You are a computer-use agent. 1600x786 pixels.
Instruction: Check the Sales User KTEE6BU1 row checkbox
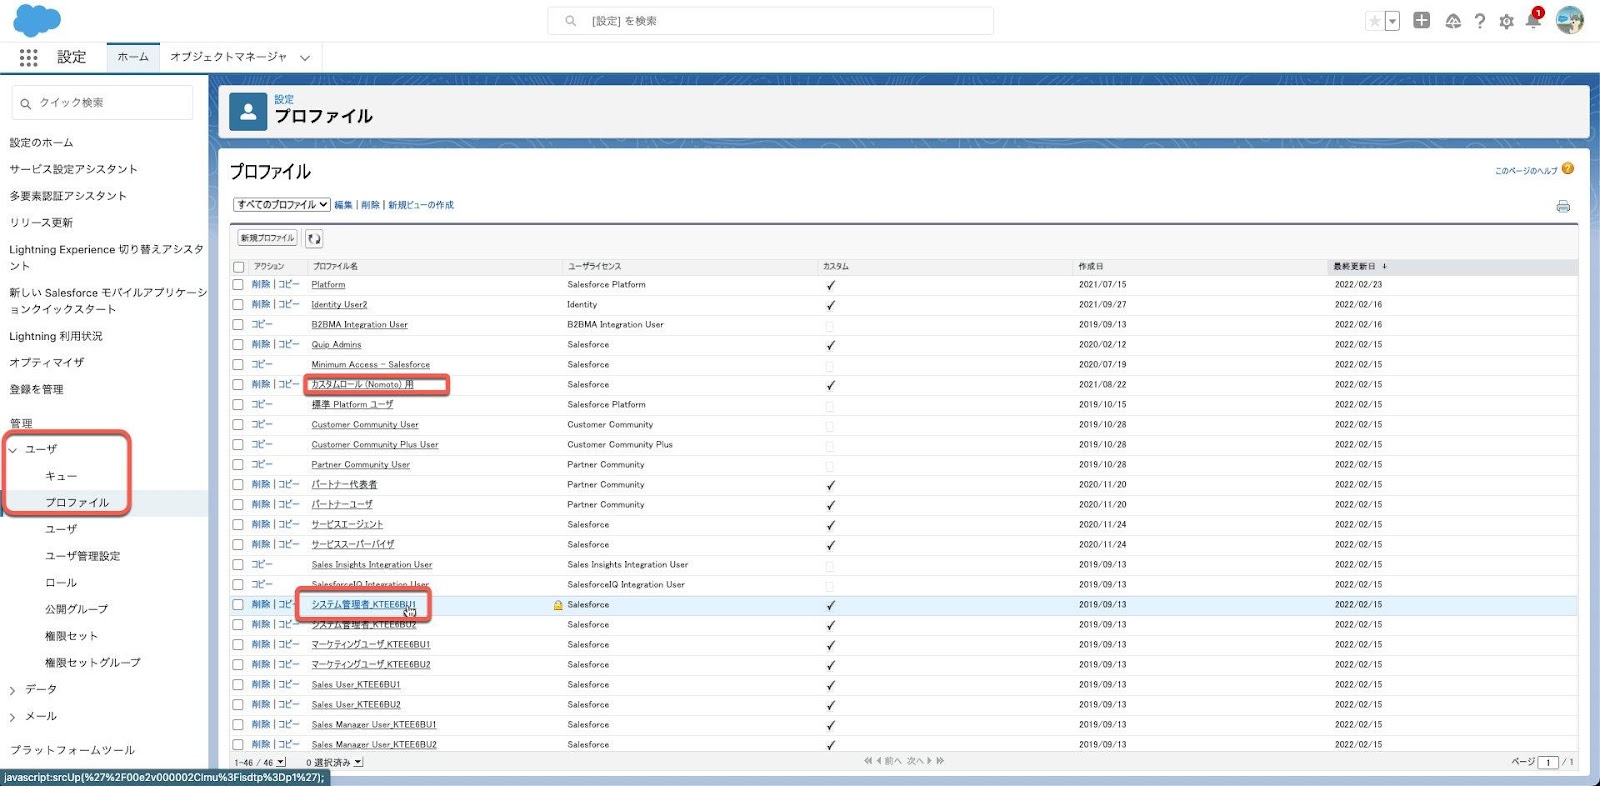(238, 685)
